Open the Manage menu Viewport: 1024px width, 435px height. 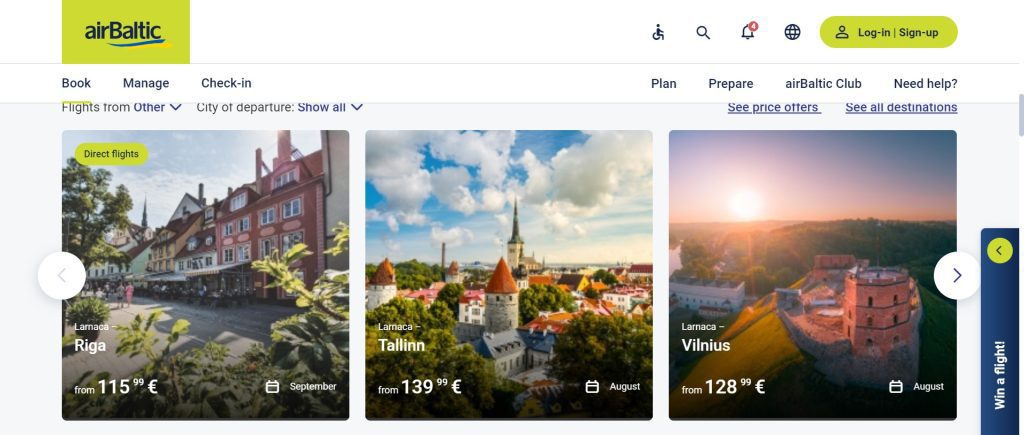tap(146, 84)
